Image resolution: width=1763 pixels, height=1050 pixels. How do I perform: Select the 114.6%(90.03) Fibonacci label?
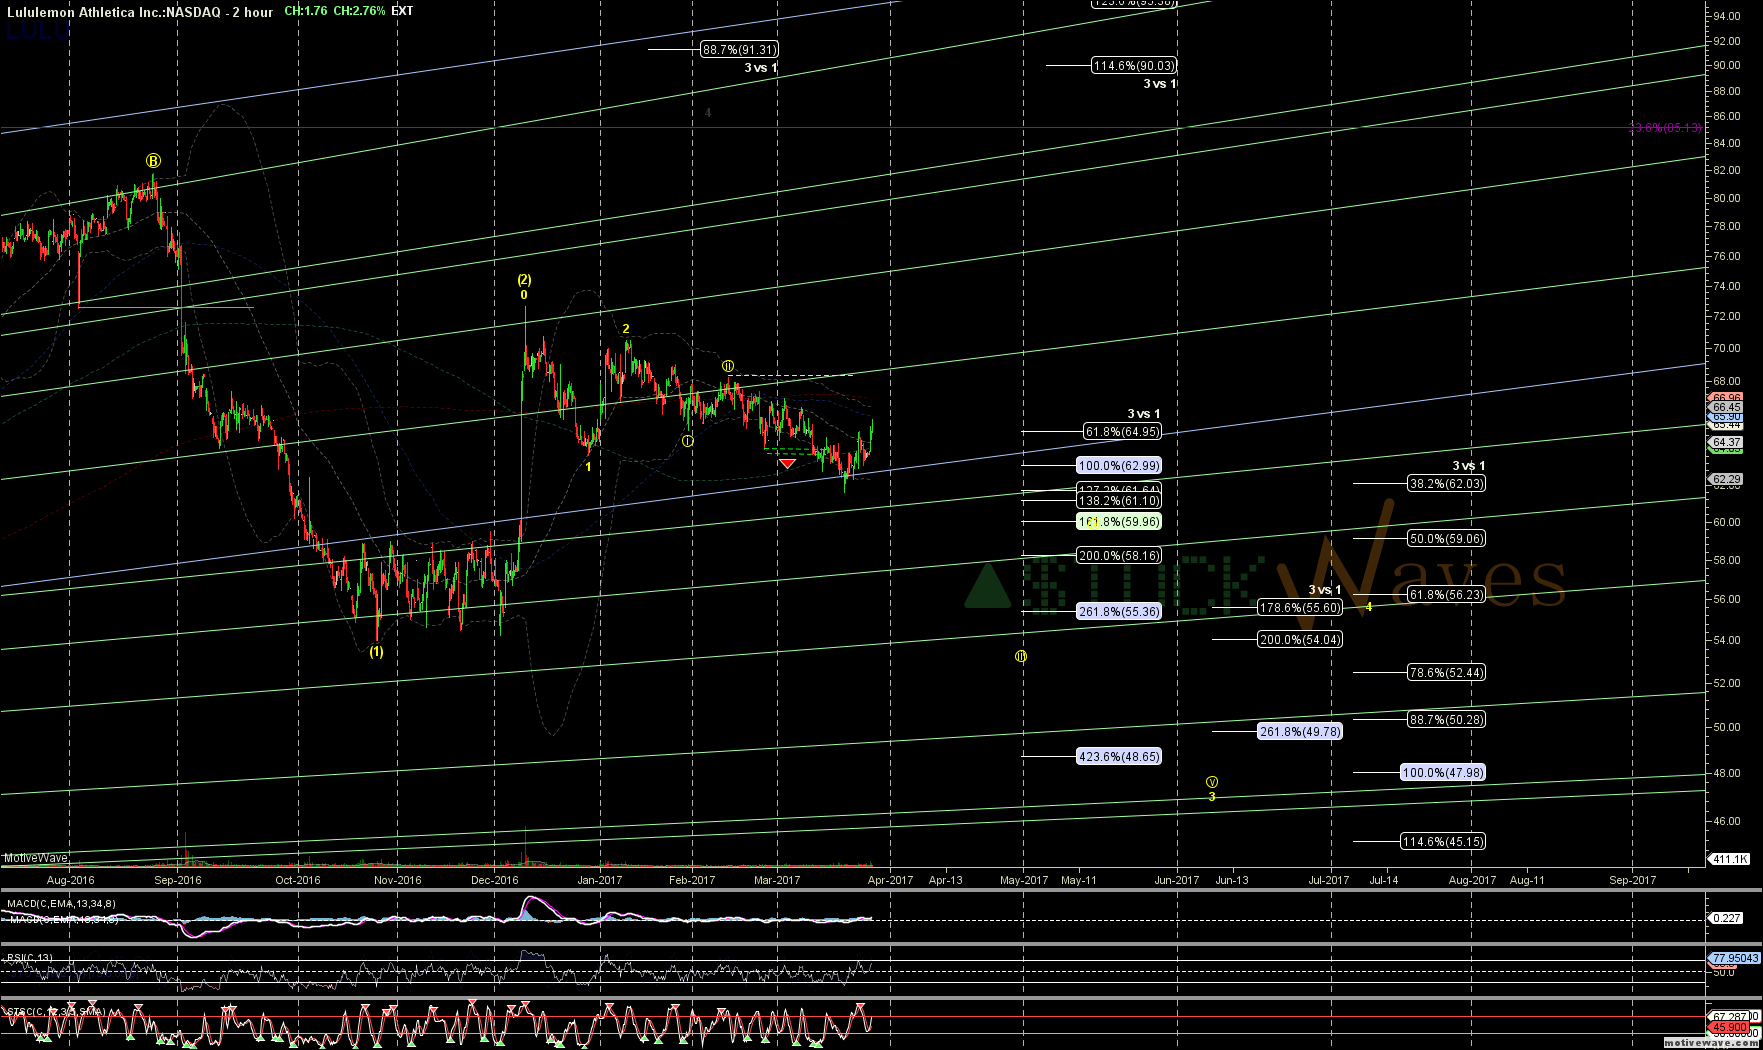1134,66
